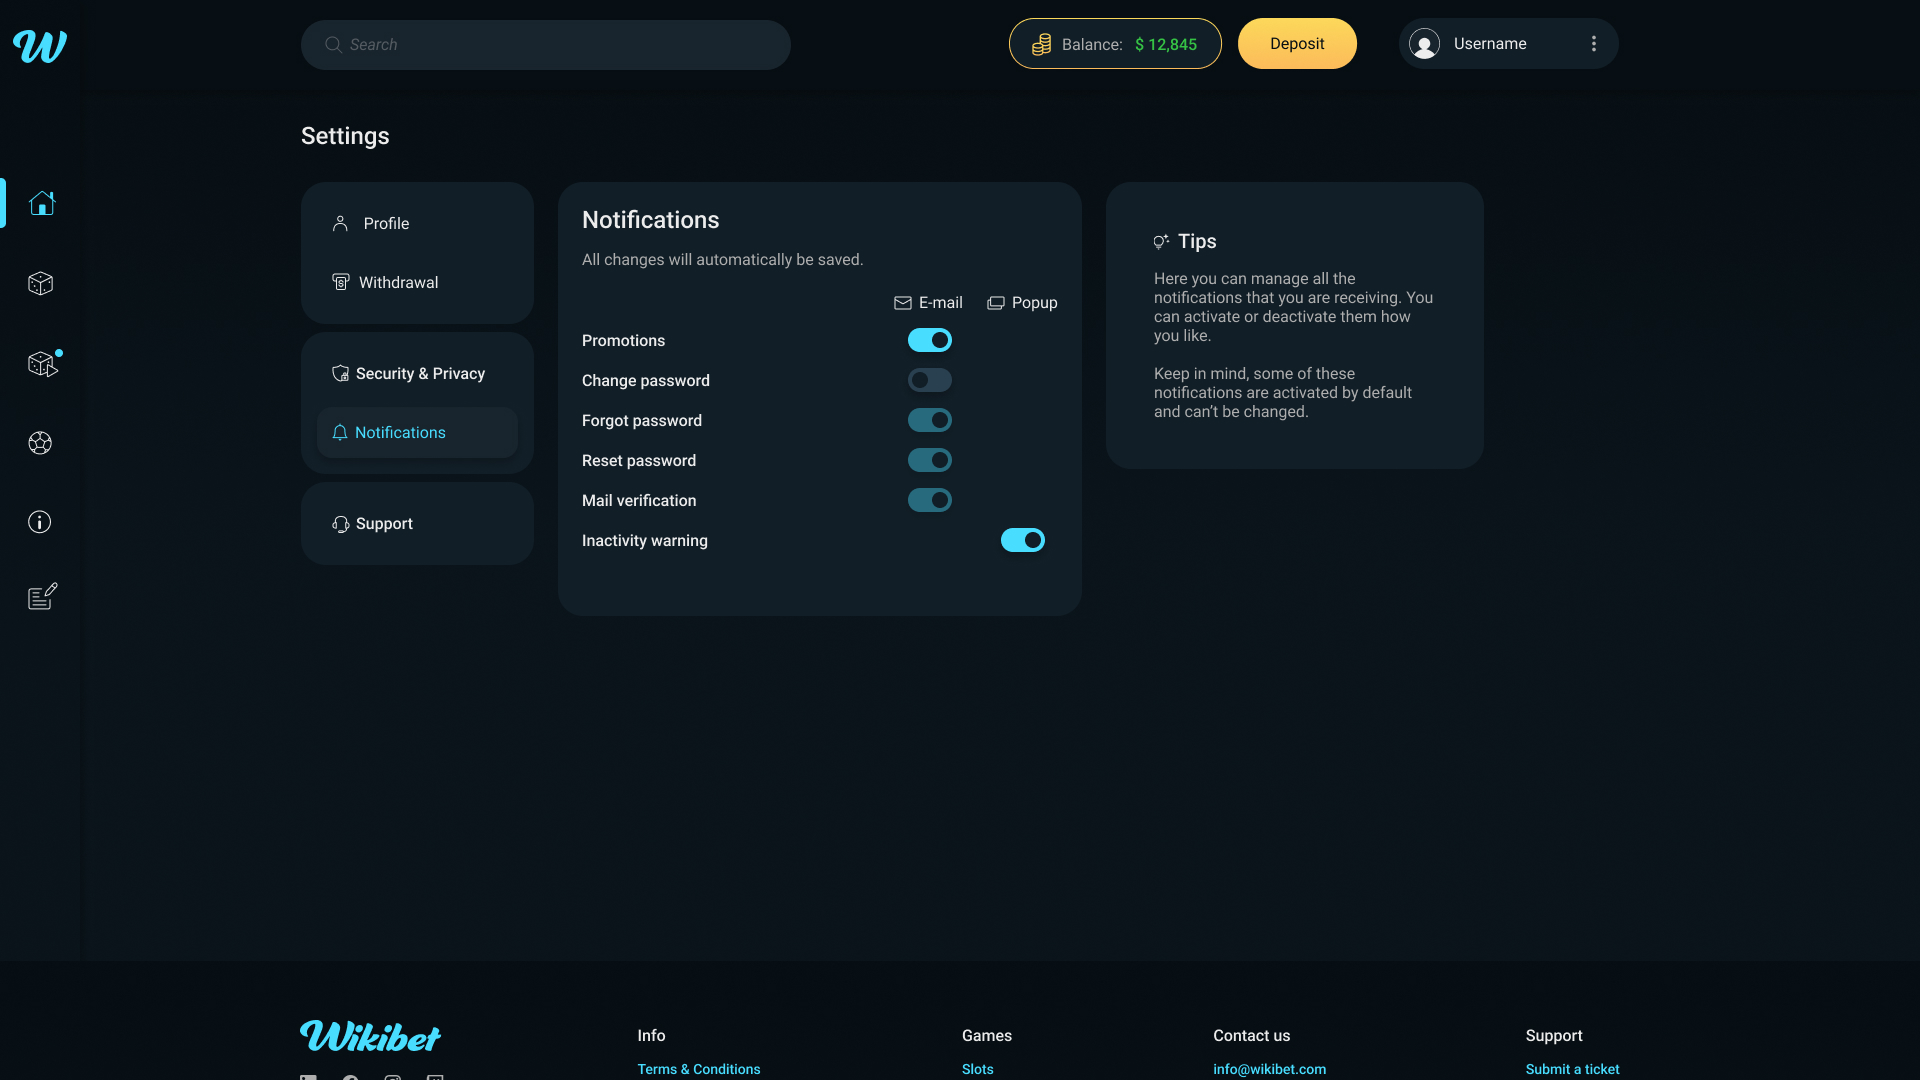
Task: Click the edit/blog icon at sidebar bottom
Action: [x=40, y=596]
